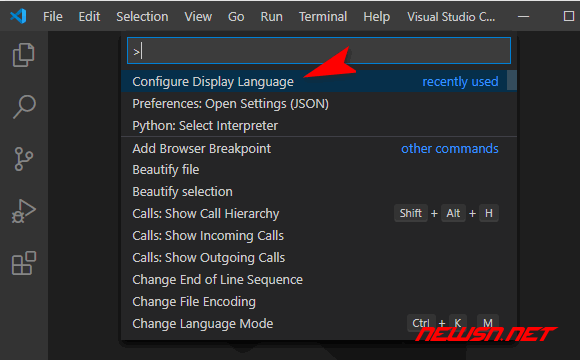
Task: Open the Run menu
Action: 271,17
